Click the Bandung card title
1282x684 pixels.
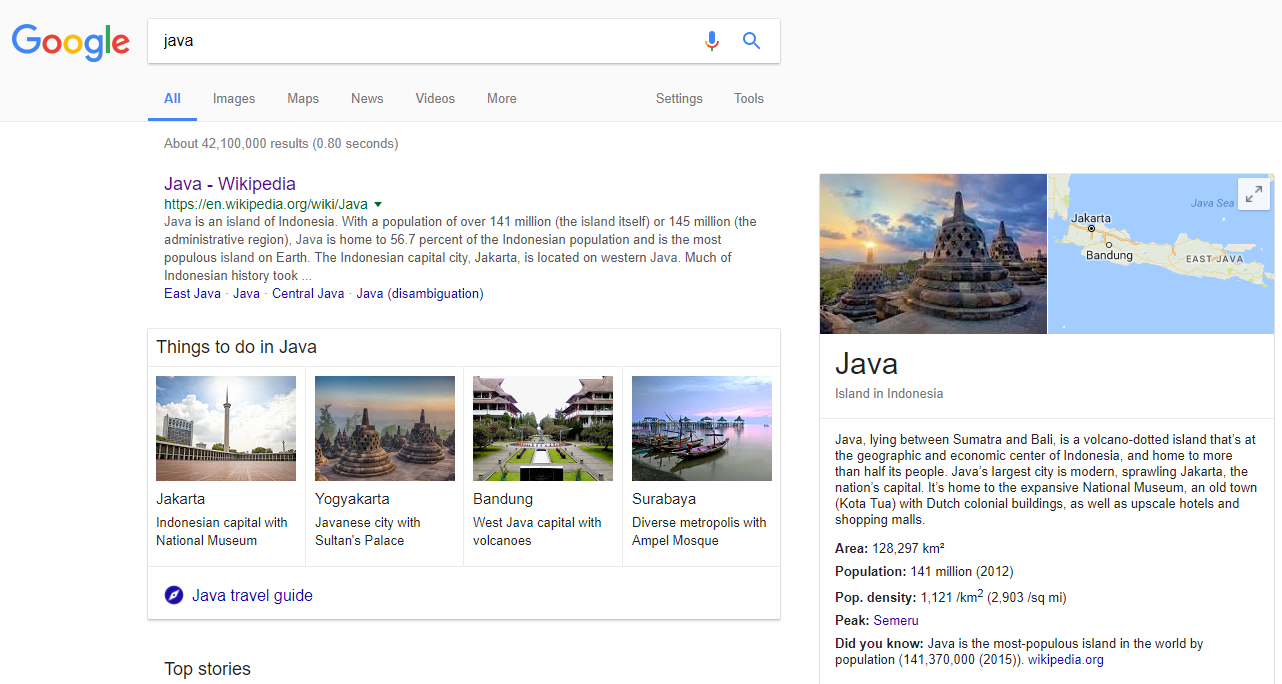pos(503,499)
